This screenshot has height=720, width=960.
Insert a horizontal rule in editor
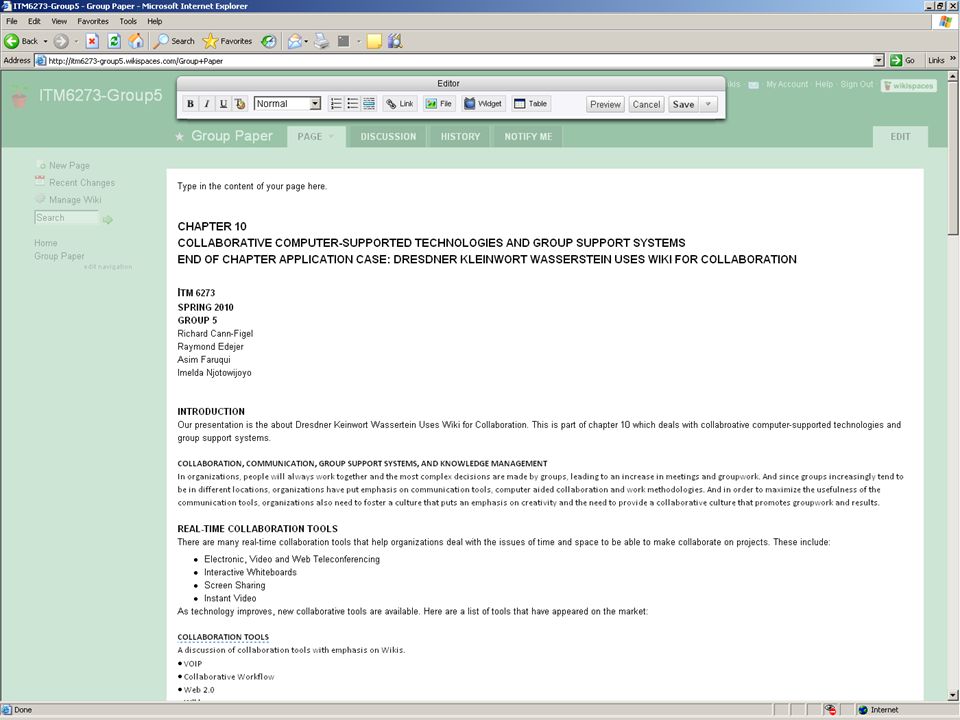coord(369,103)
